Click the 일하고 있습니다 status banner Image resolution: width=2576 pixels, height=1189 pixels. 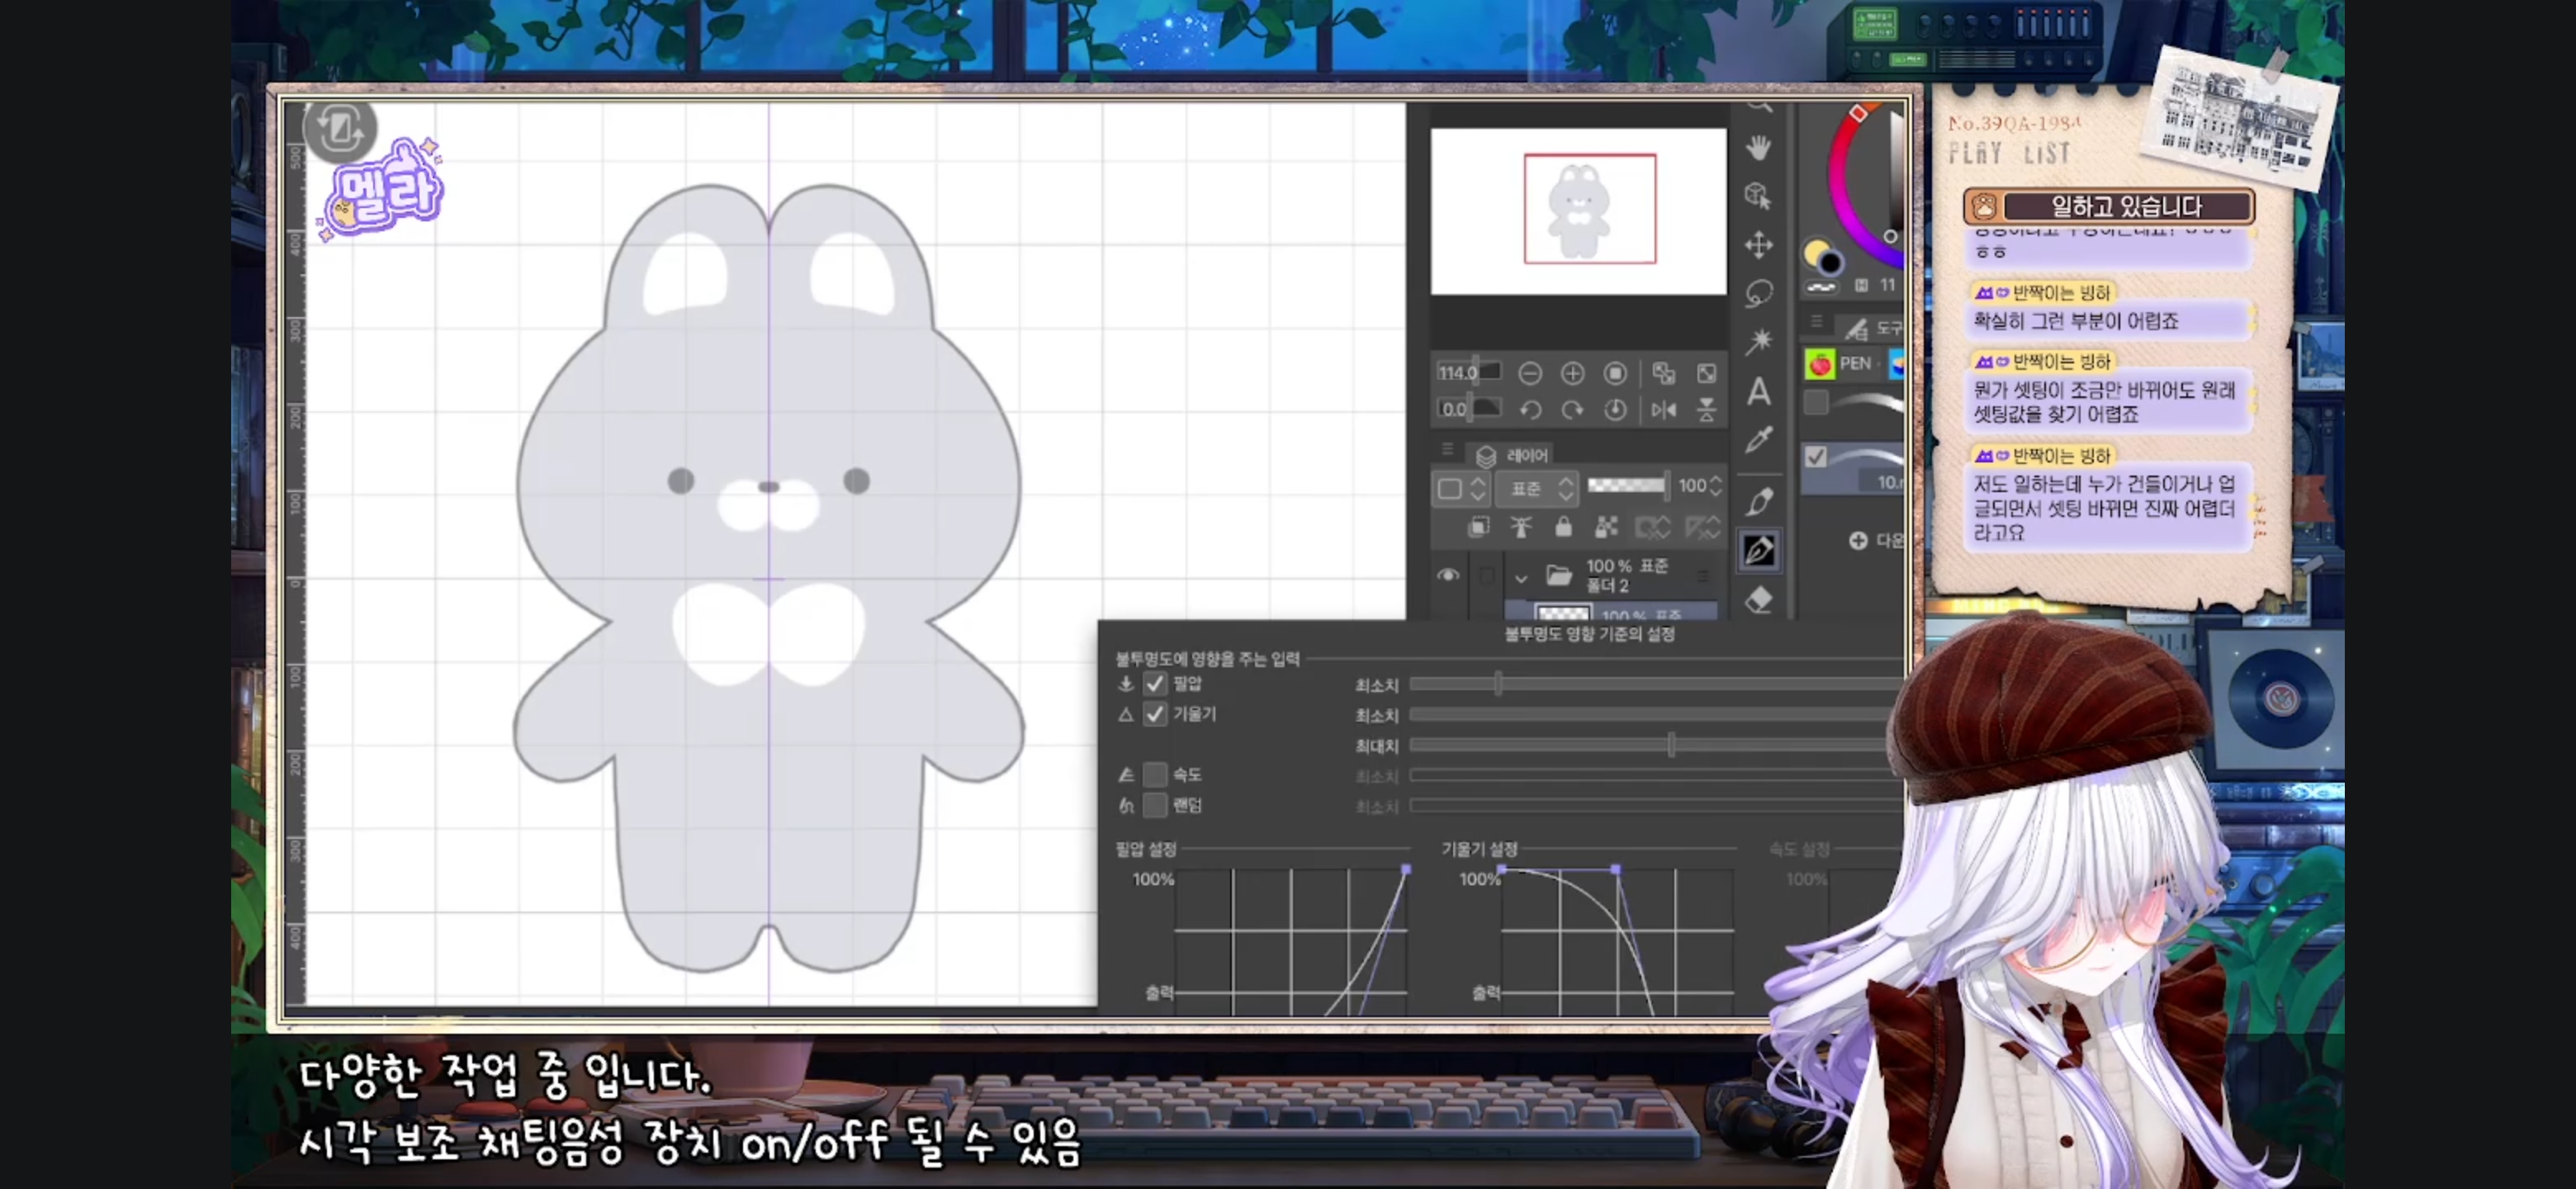[x=2108, y=206]
